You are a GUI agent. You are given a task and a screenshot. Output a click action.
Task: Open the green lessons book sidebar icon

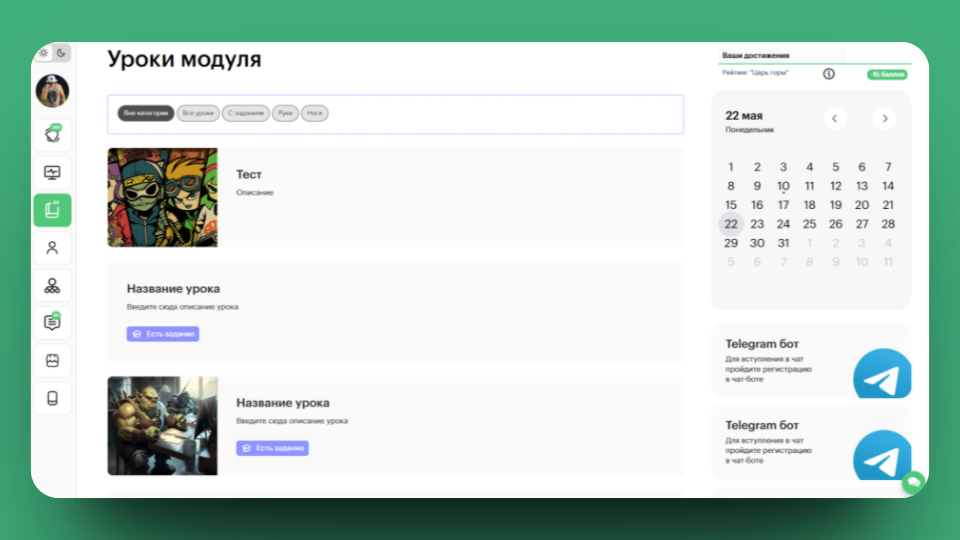(52, 210)
